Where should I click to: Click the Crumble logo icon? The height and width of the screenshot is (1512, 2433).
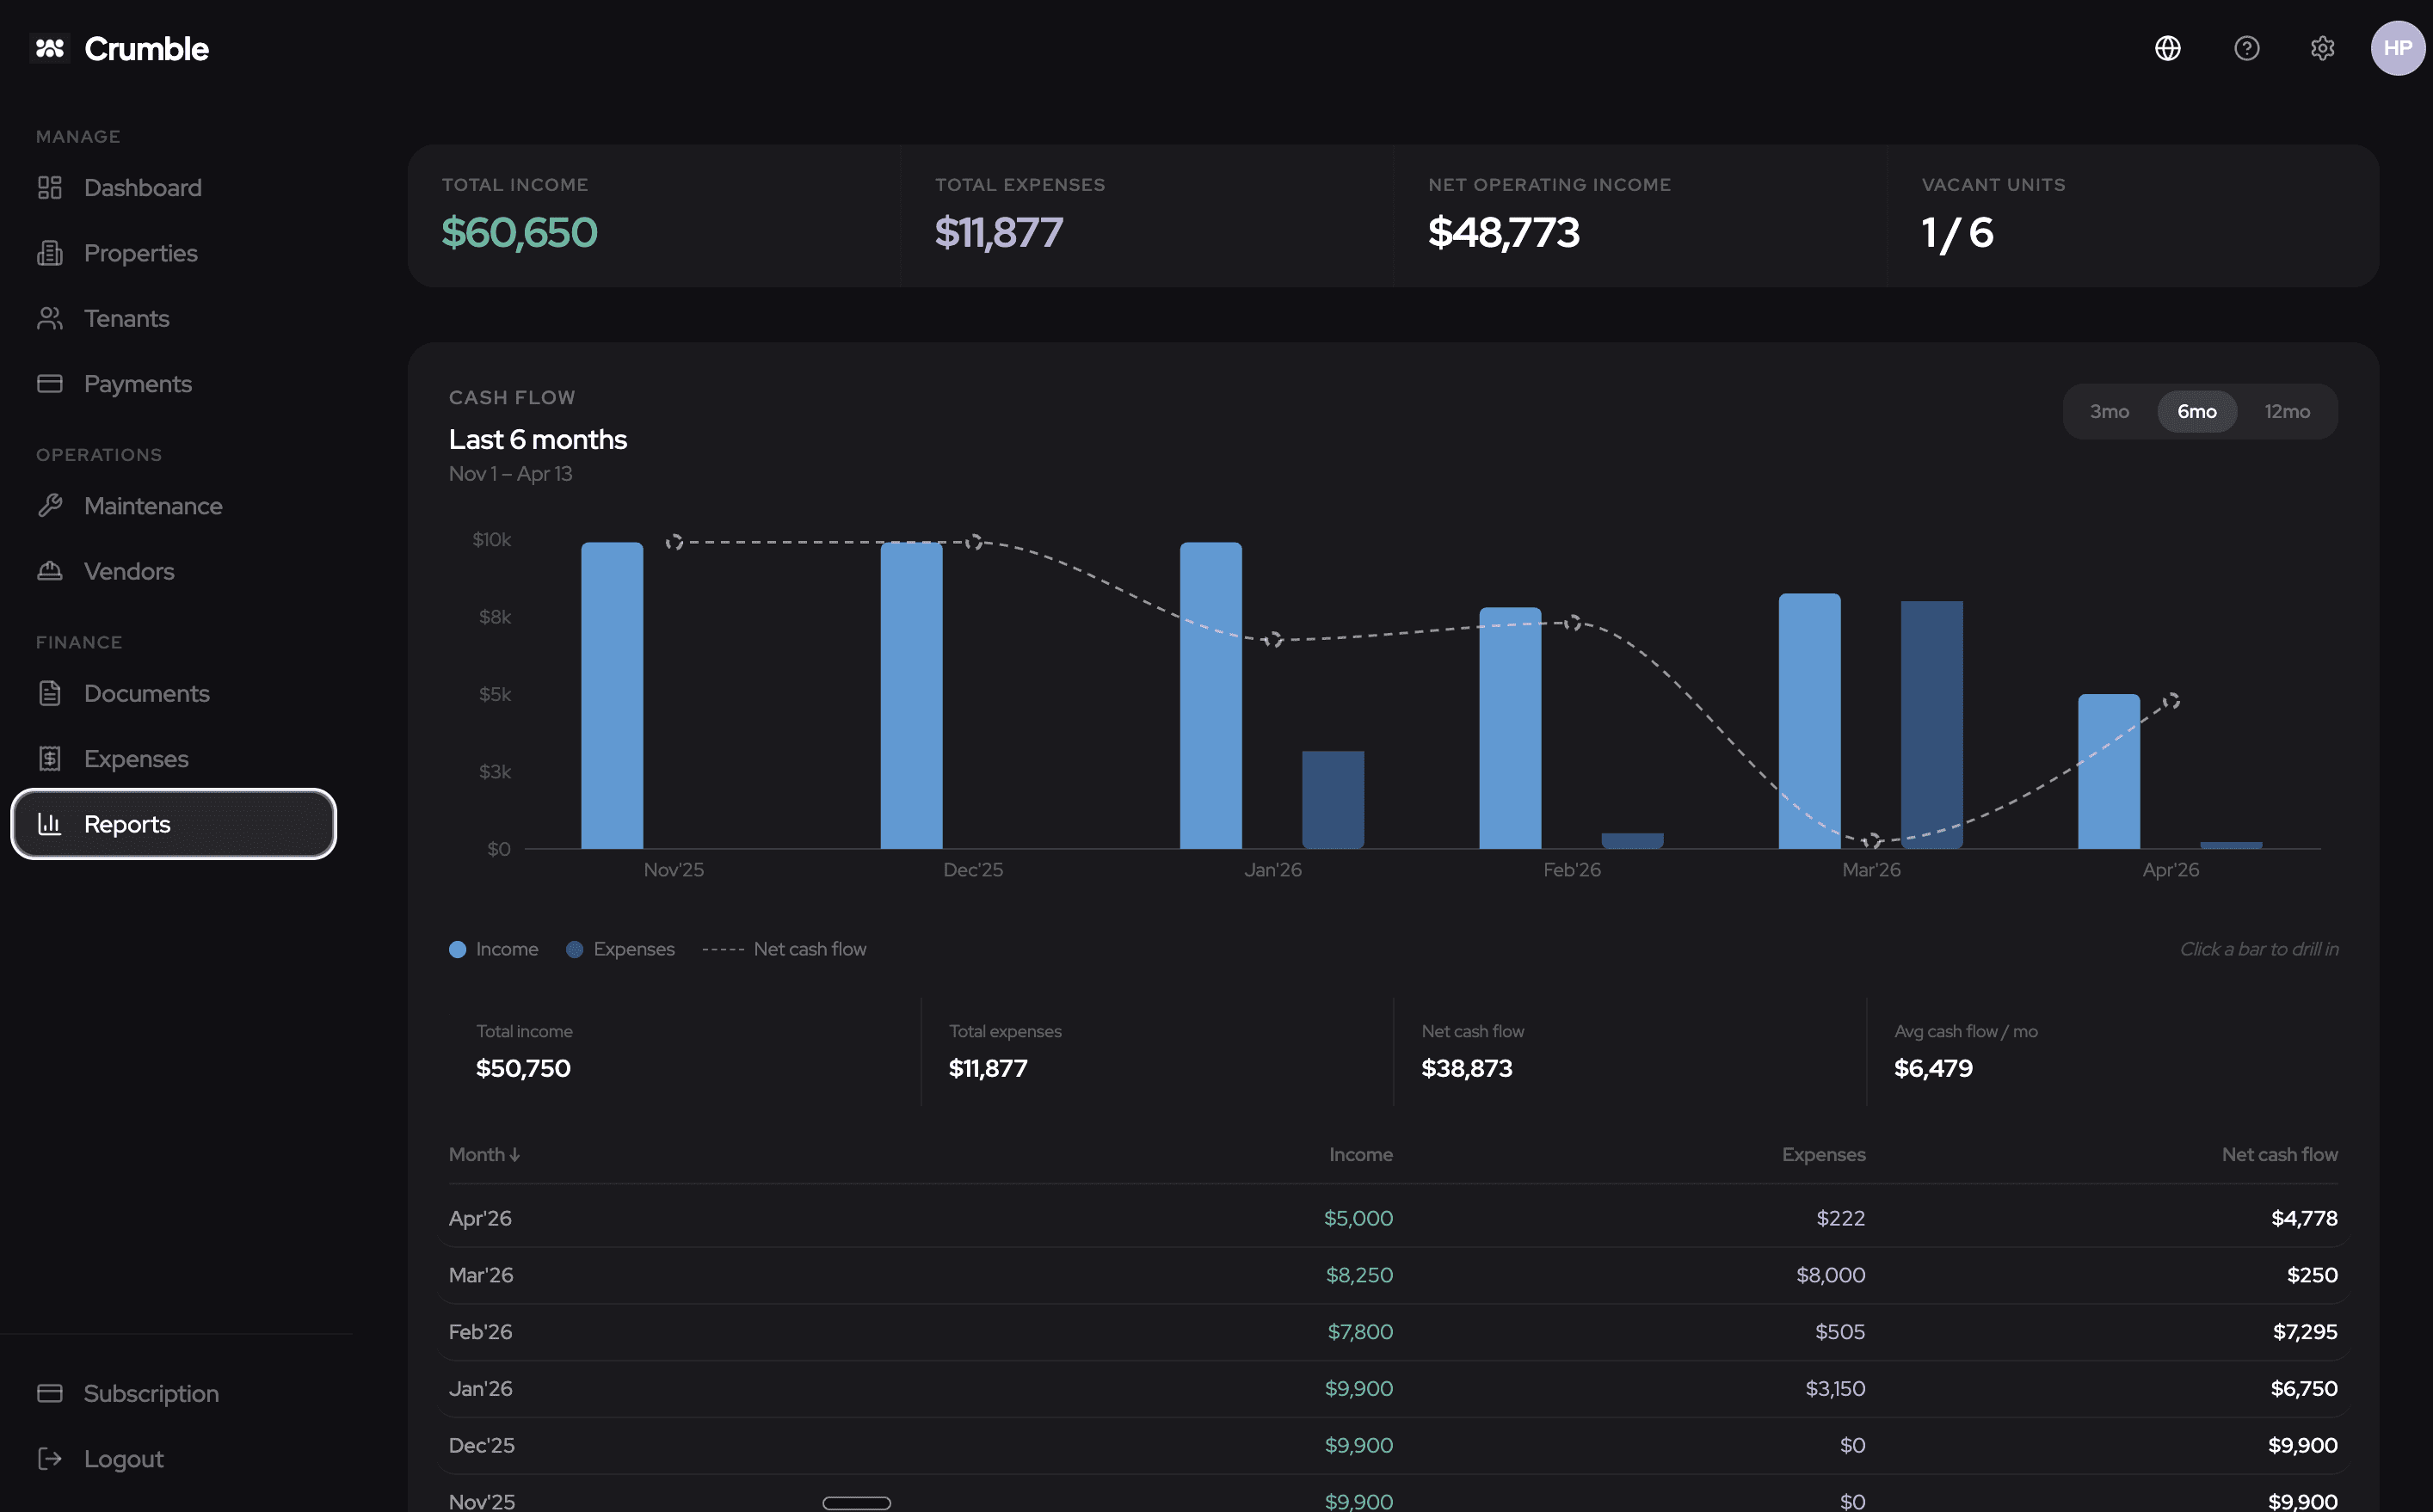50,48
